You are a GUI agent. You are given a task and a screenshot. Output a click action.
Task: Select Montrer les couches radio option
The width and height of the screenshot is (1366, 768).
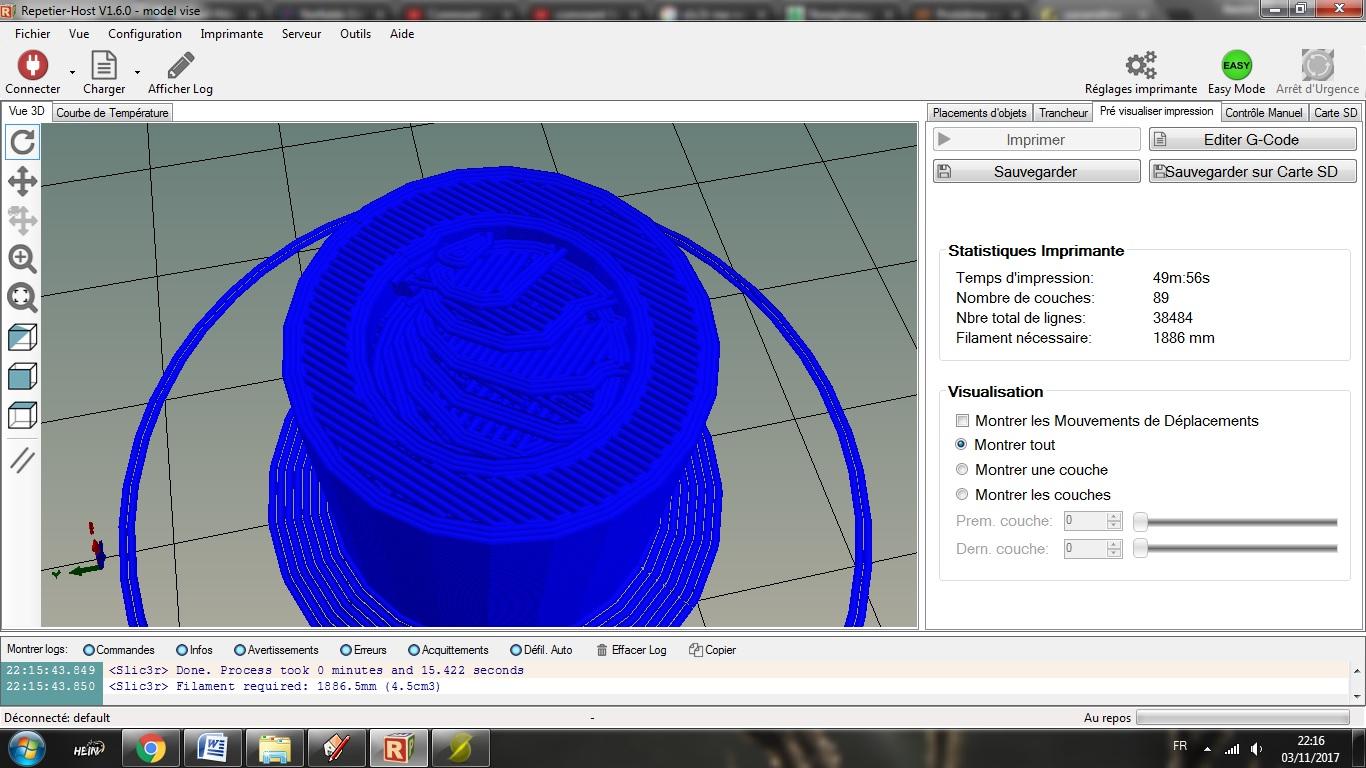pos(962,495)
